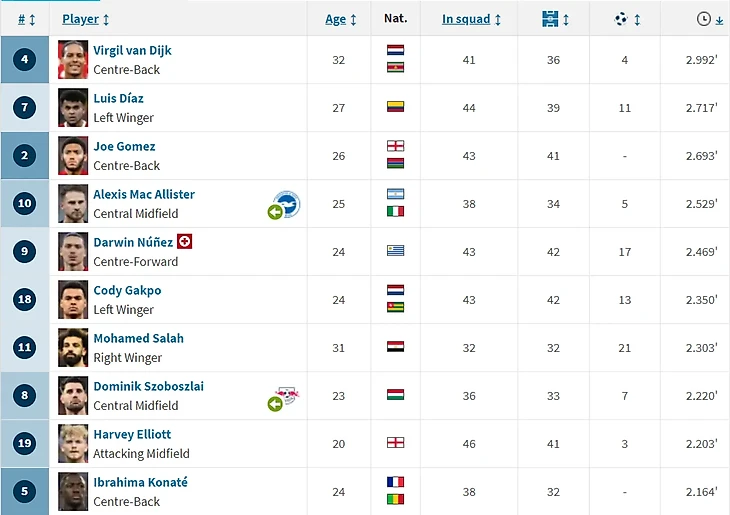
Task: Click shirt number 10 badge
Action: click(25, 204)
